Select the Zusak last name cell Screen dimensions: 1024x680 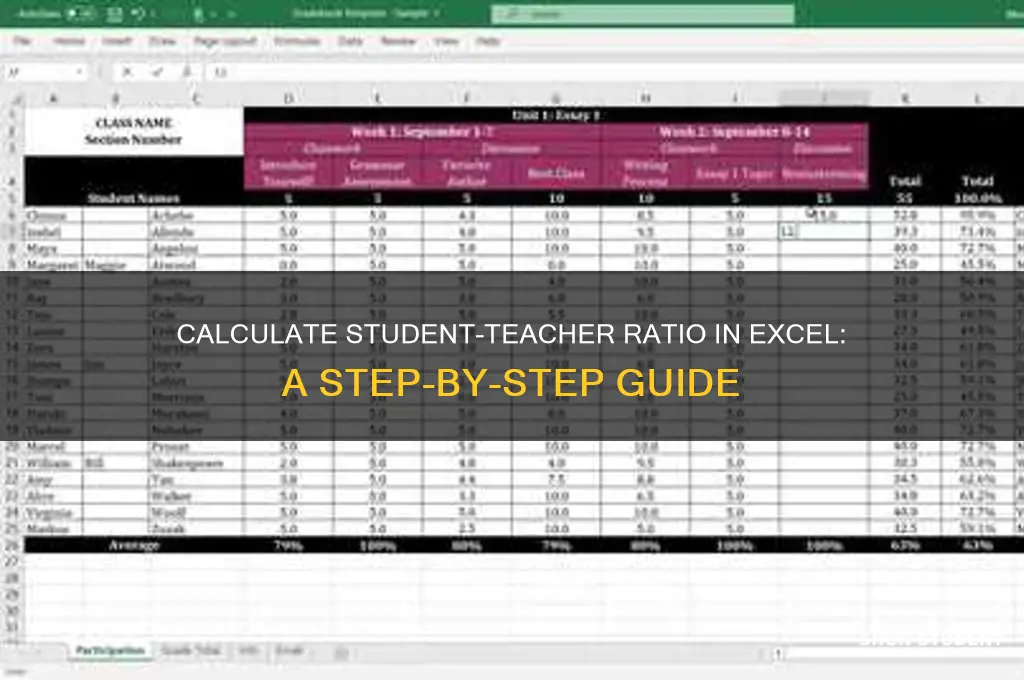pyautogui.click(x=195, y=528)
